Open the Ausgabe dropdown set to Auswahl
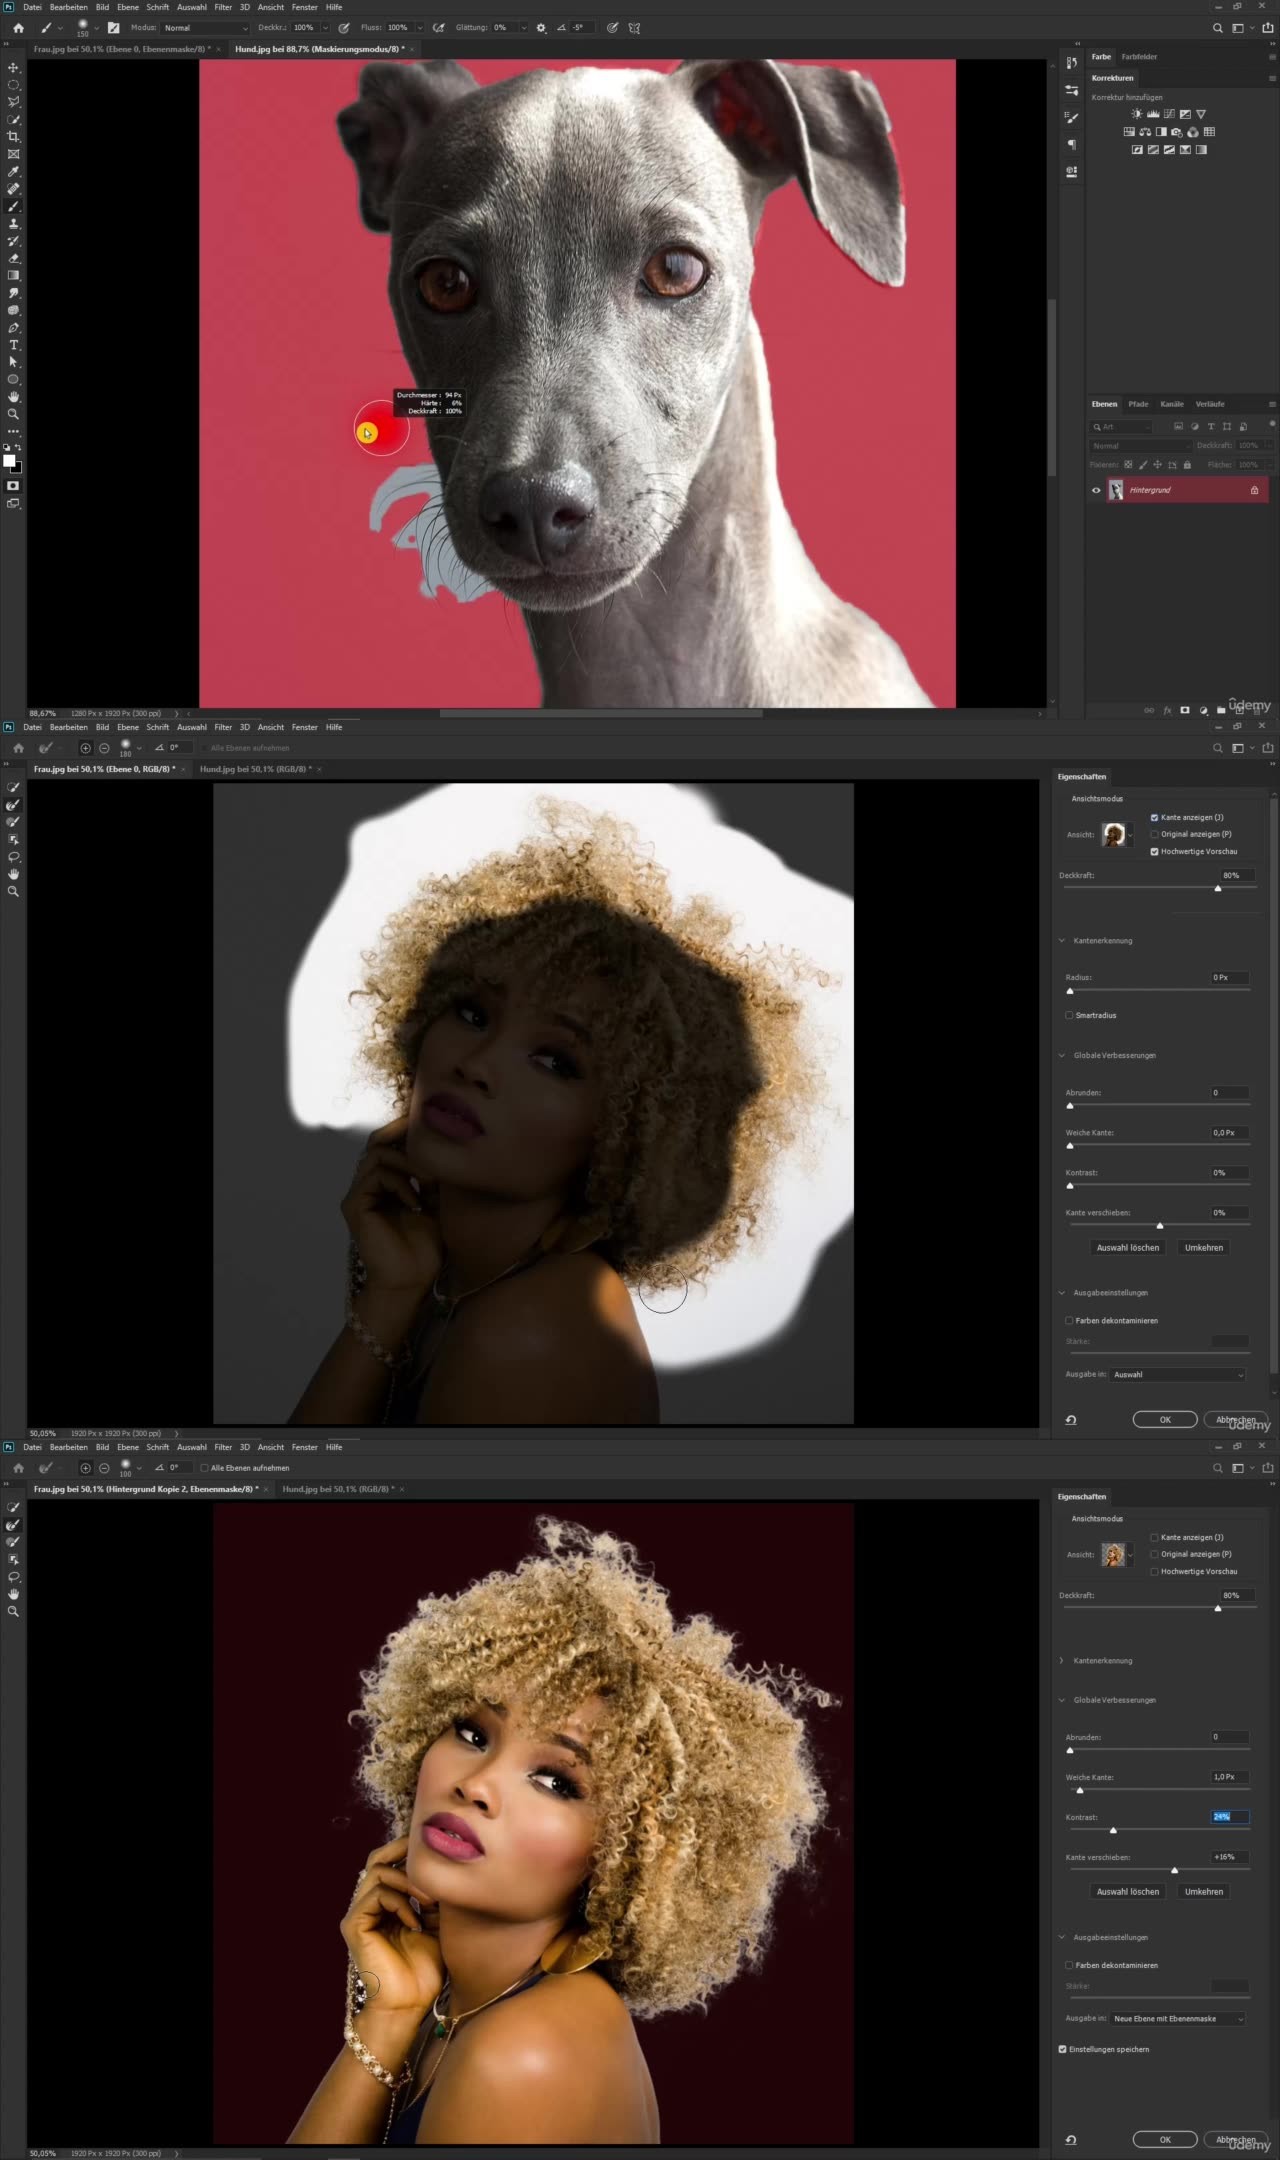The image size is (1280, 2160). (1178, 1375)
